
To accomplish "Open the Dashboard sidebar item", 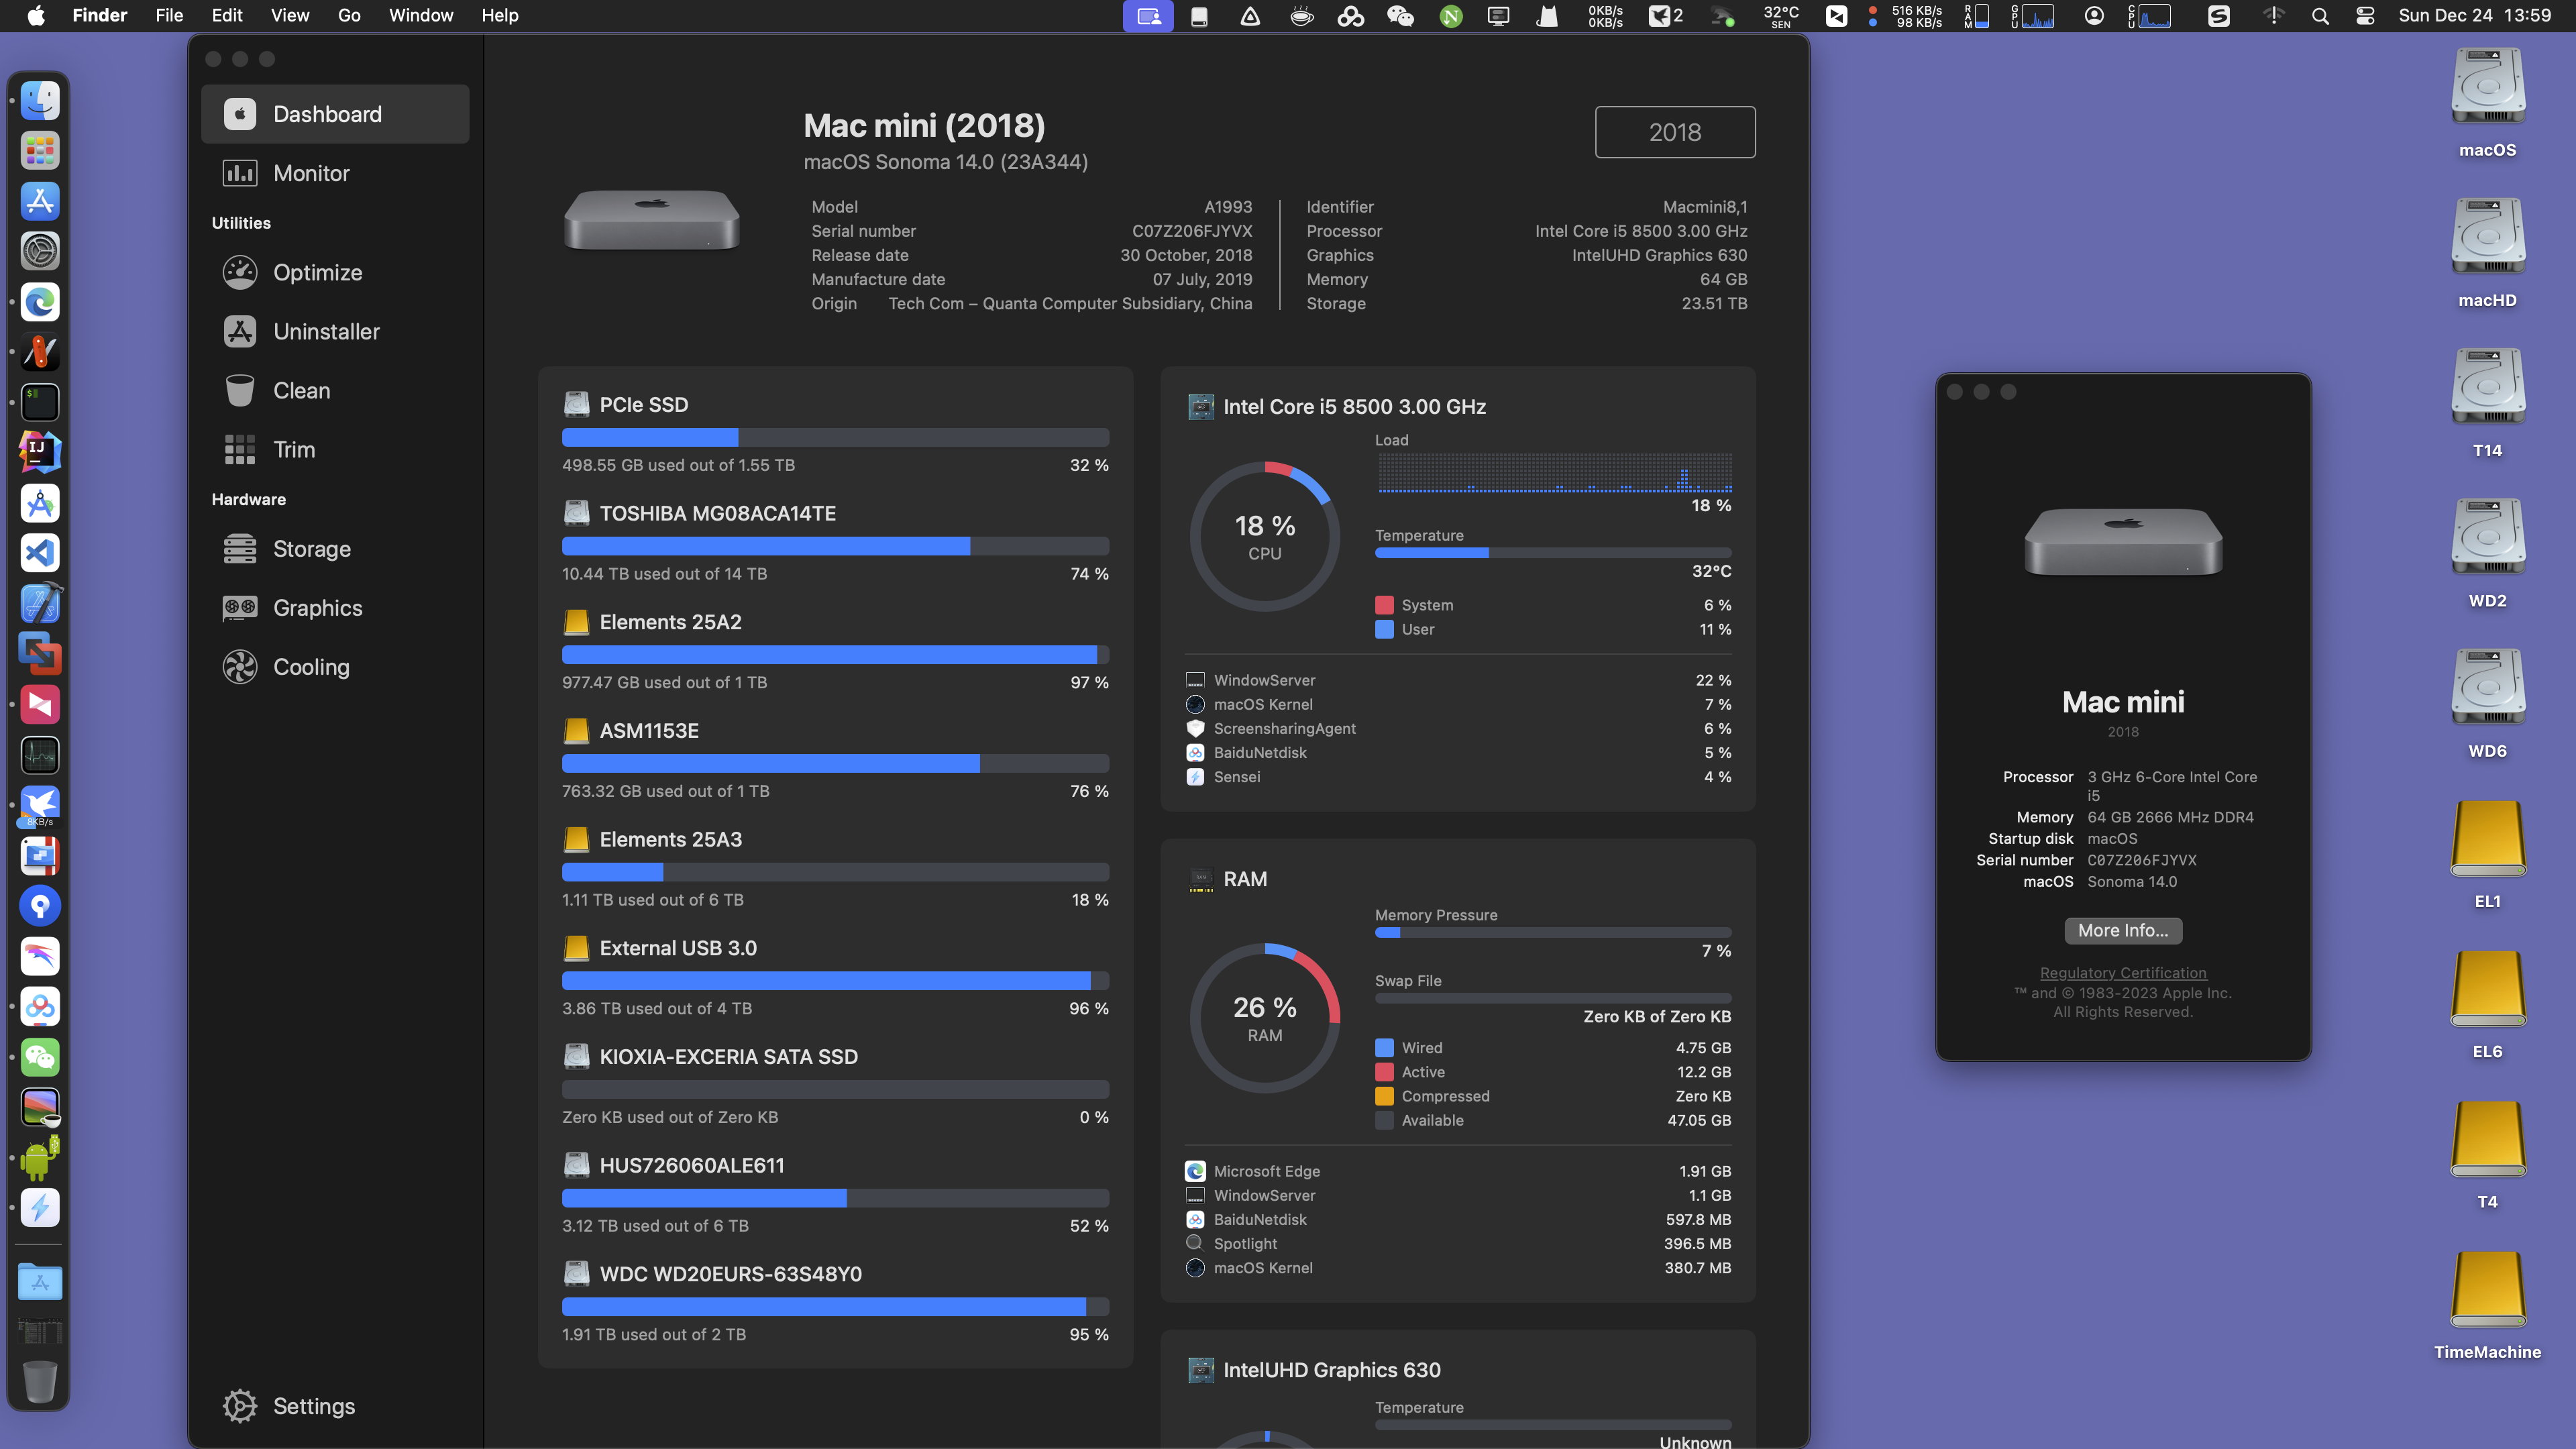I will pos(335,114).
